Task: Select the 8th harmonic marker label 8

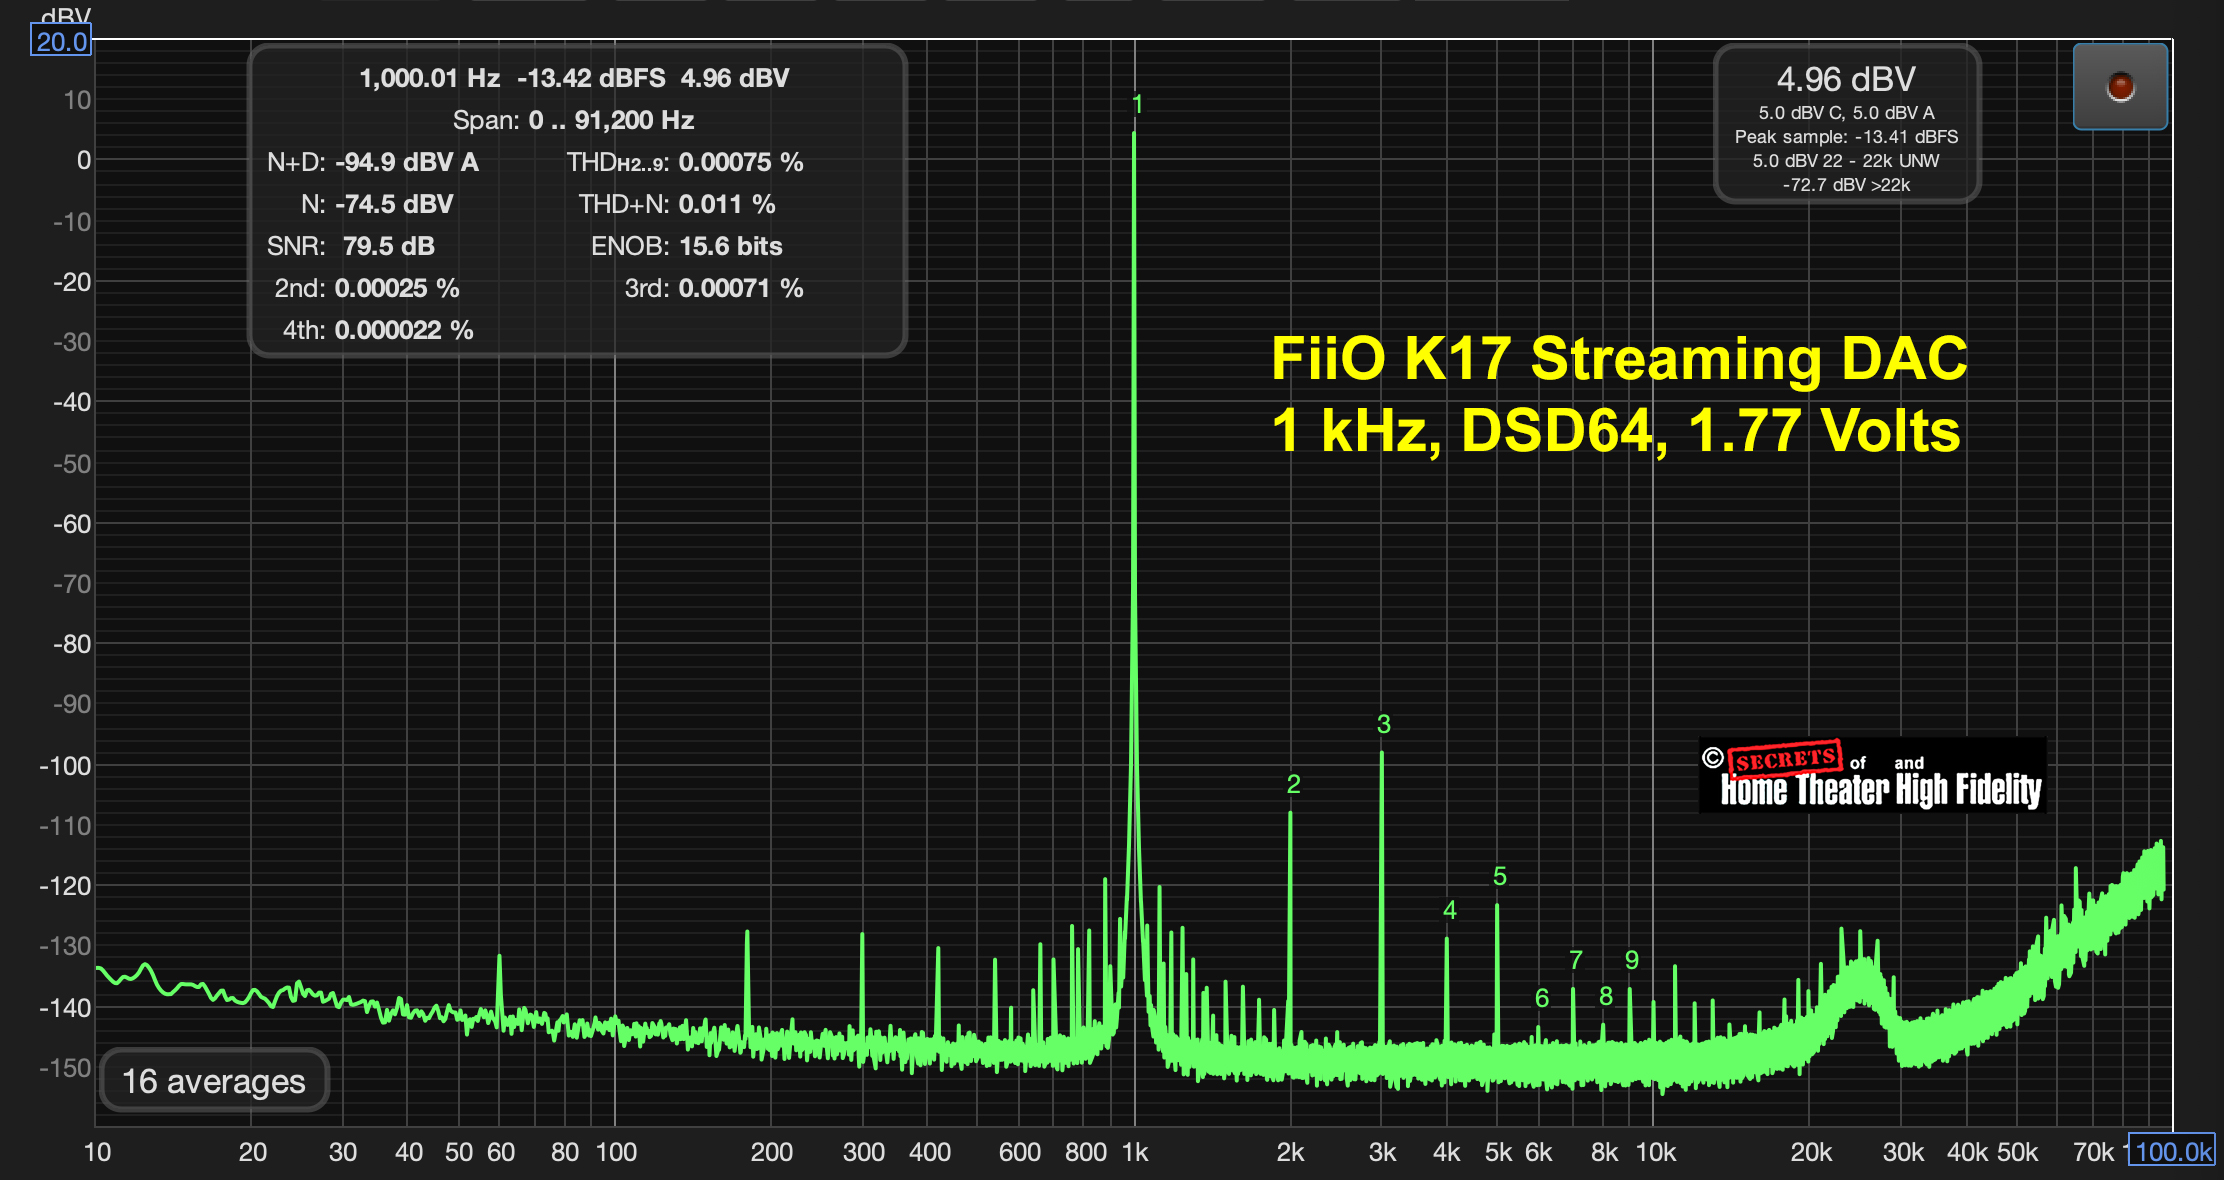Action: coord(1605,996)
